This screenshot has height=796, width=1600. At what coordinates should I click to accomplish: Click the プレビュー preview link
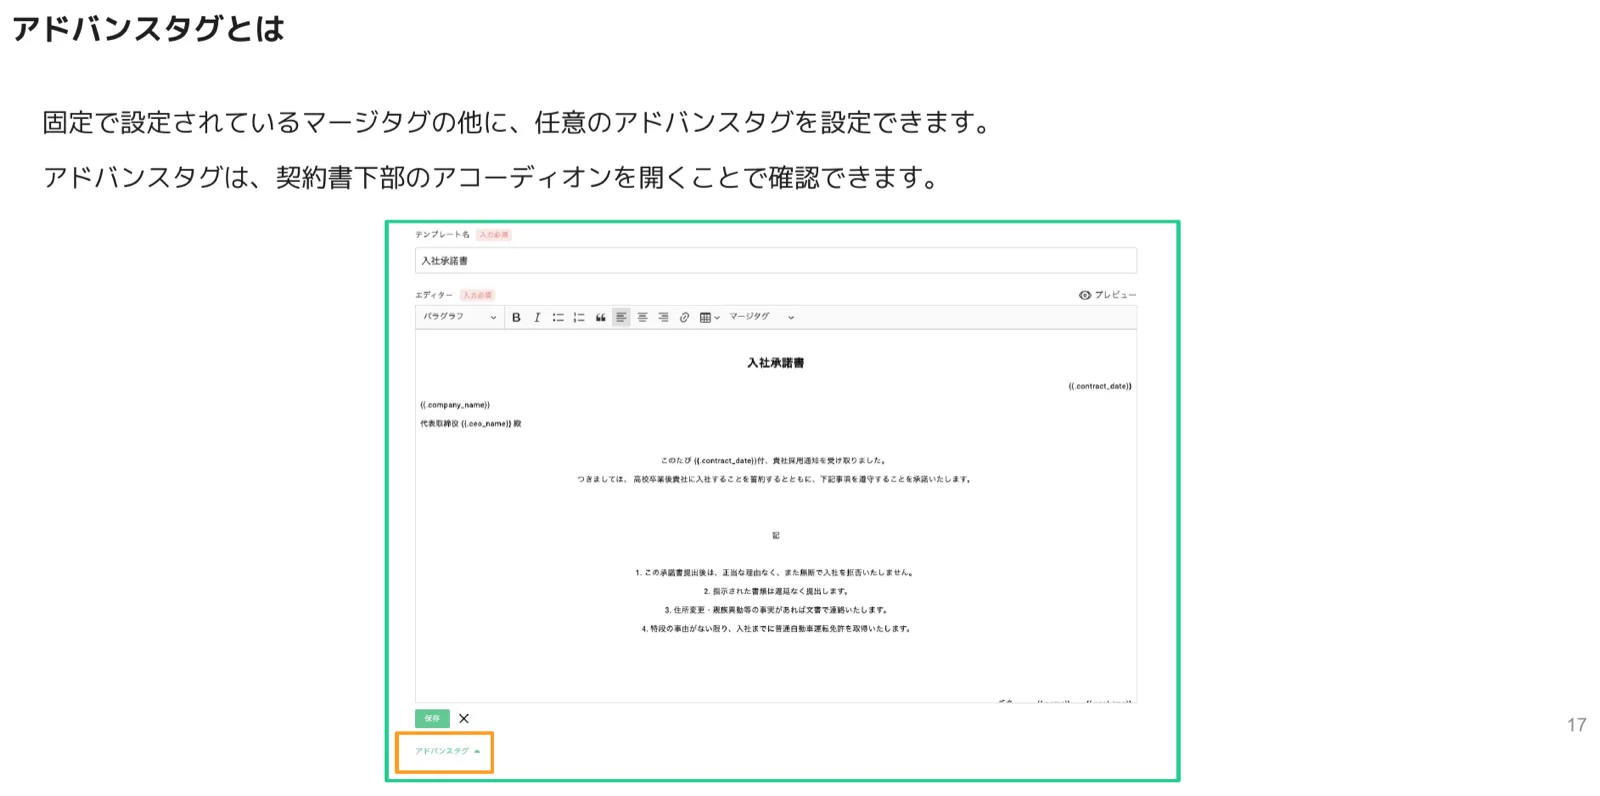(x=1107, y=295)
